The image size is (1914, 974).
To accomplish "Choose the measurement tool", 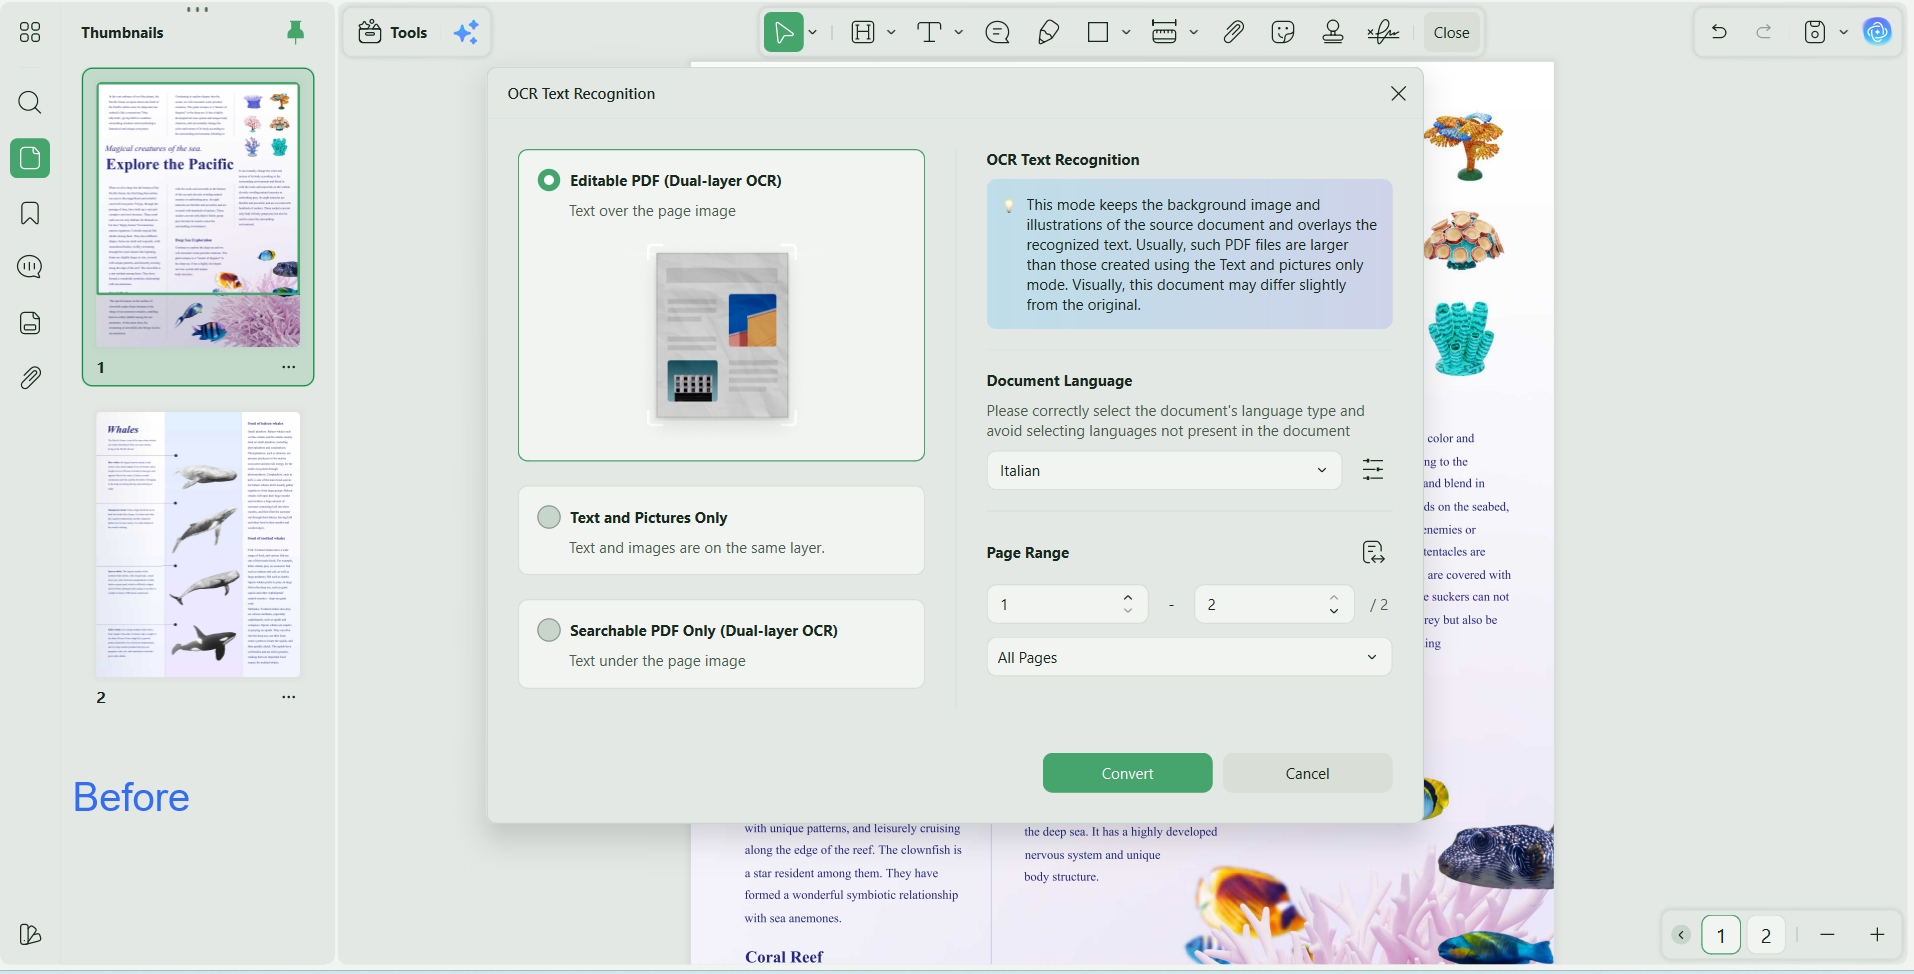I will (1164, 32).
